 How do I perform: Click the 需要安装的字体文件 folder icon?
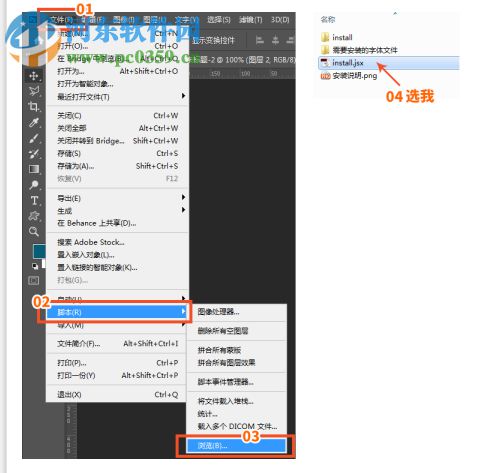coord(325,50)
